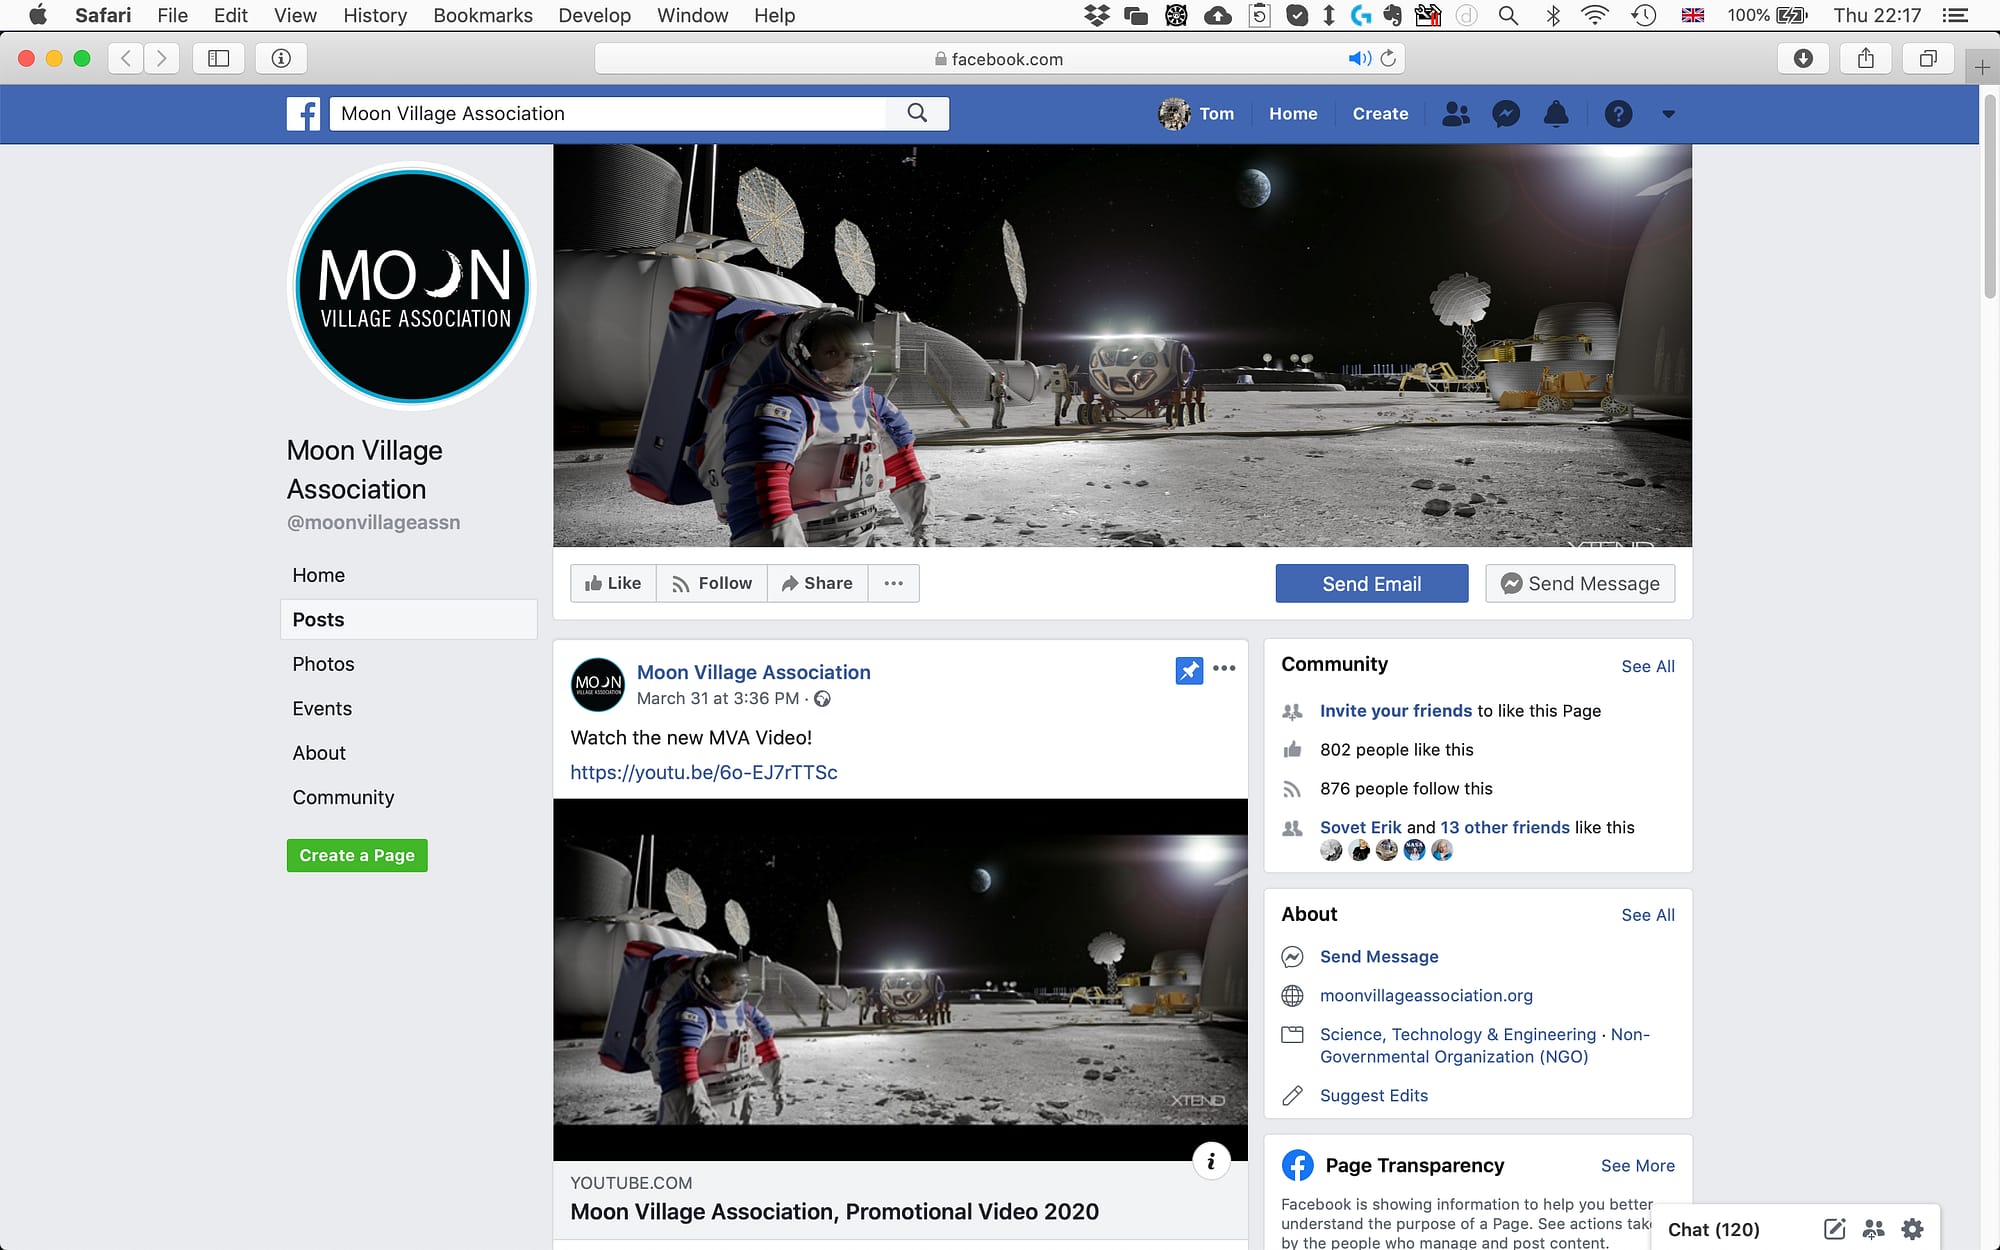Follow the page
This screenshot has width=2000, height=1250.
(x=712, y=583)
